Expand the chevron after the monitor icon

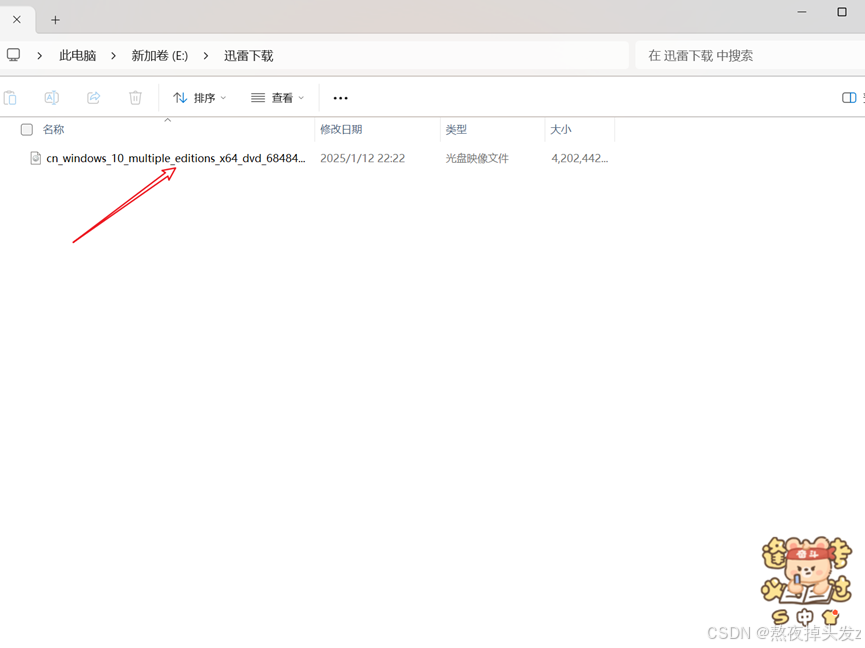(x=40, y=56)
